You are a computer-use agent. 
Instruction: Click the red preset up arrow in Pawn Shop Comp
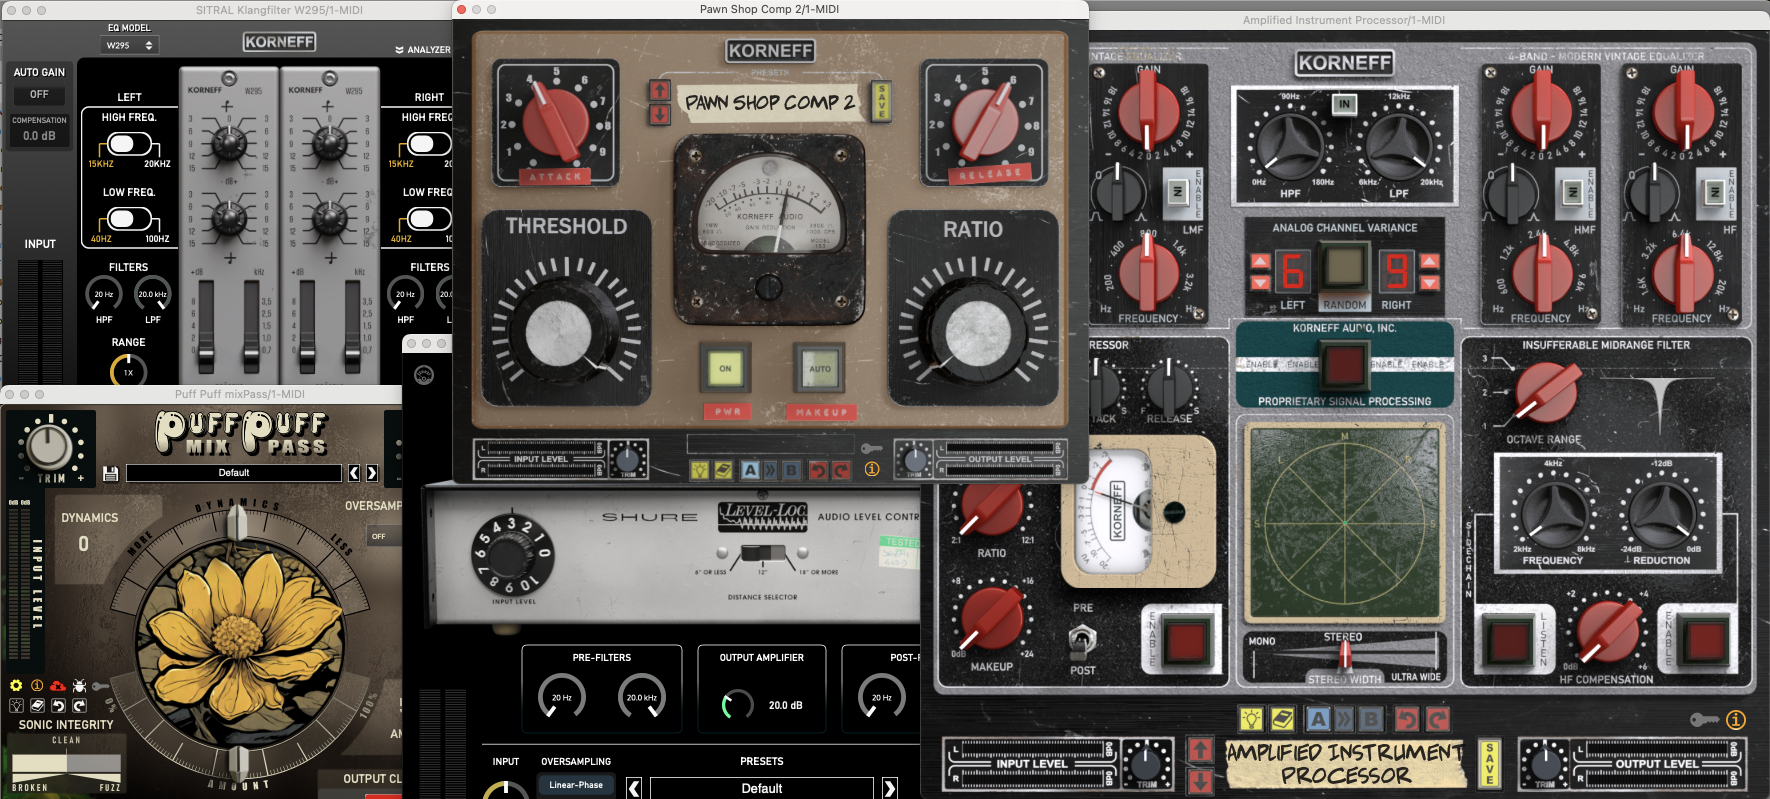point(660,90)
